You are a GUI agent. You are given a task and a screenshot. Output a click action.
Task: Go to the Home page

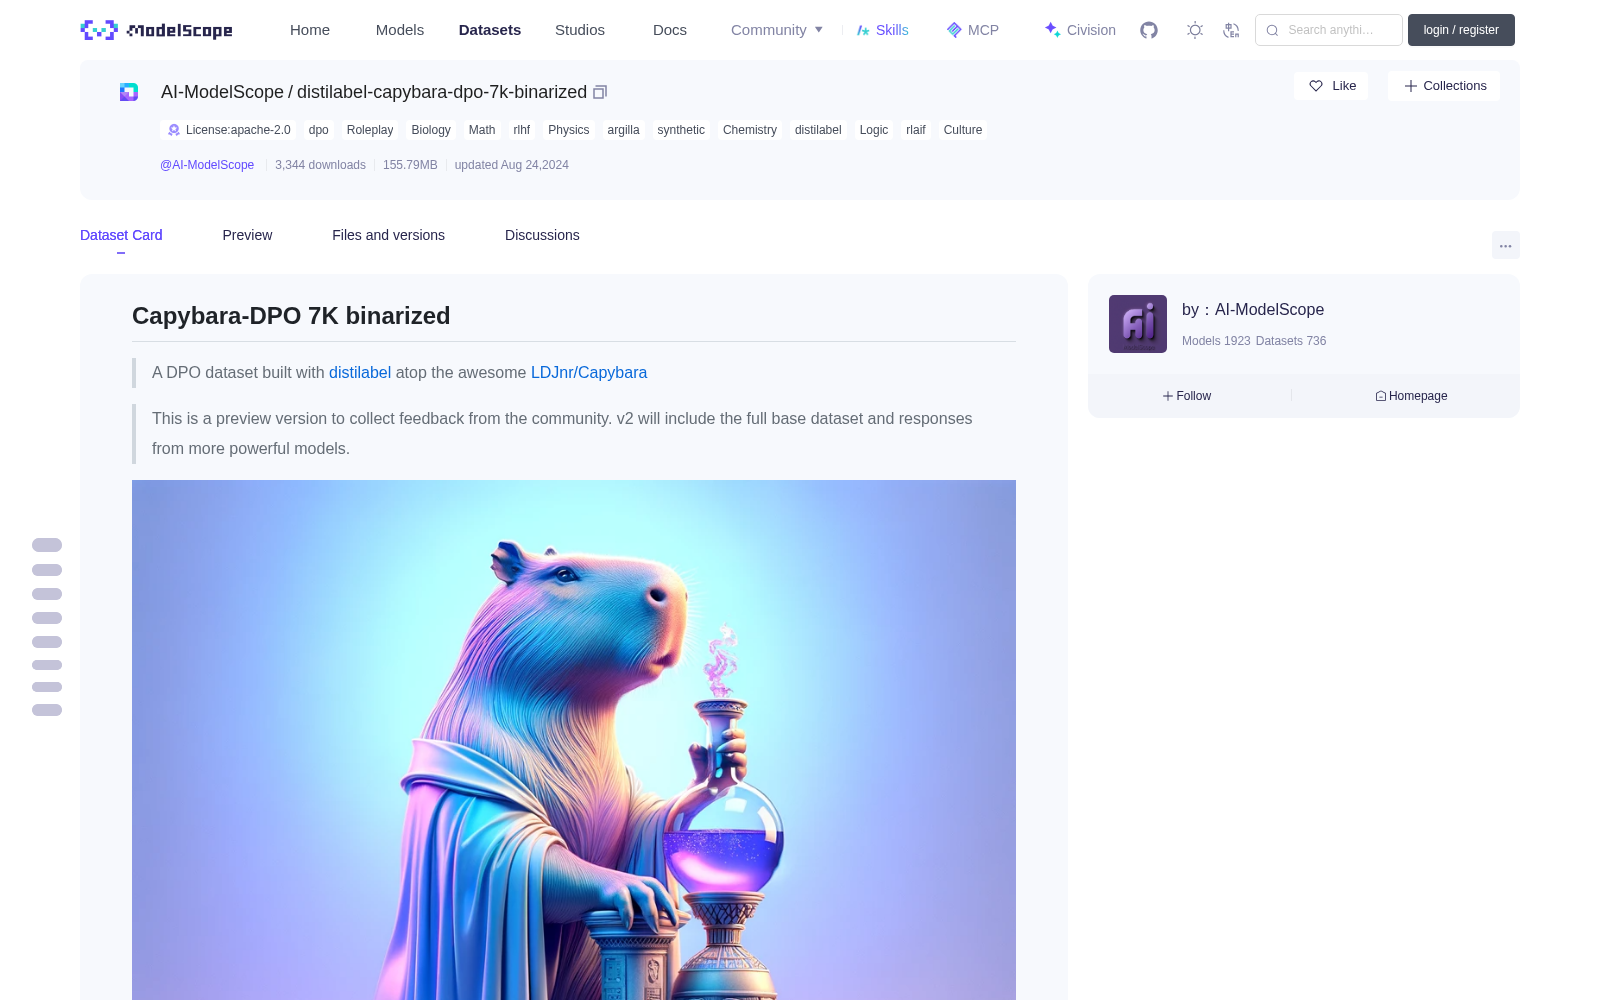[x=310, y=30]
